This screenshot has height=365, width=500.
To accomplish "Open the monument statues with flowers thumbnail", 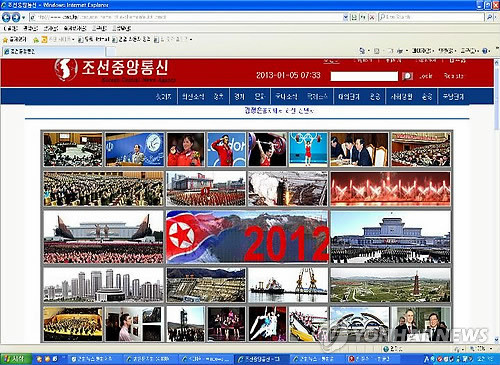I will (103, 237).
